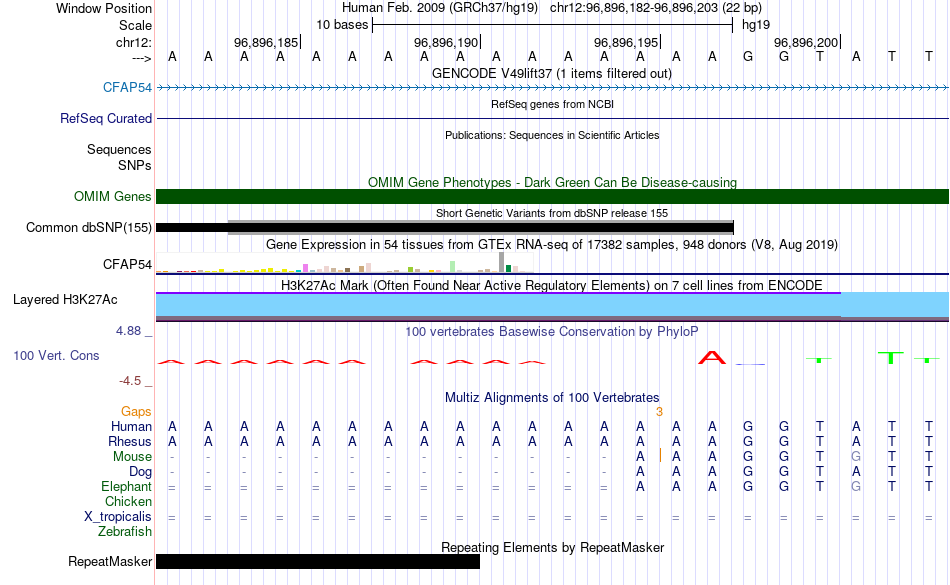Click the chr12: ruler label
The image size is (950, 585).
tap(133, 42)
